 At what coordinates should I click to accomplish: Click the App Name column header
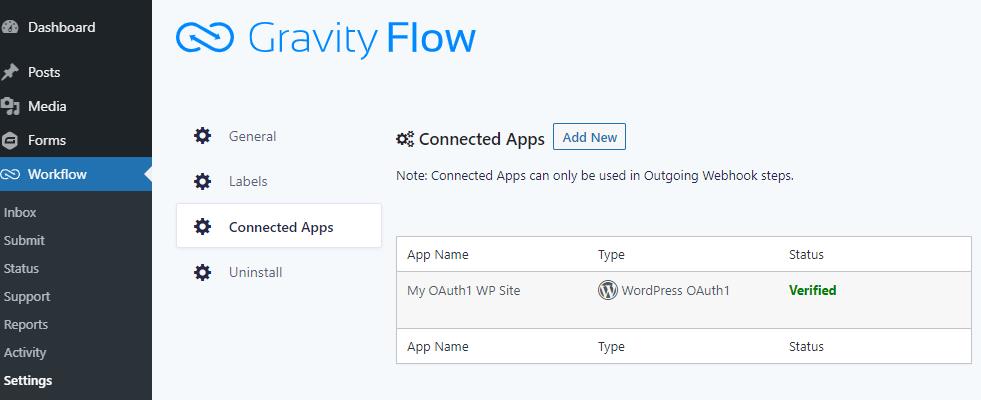pyautogui.click(x=437, y=255)
